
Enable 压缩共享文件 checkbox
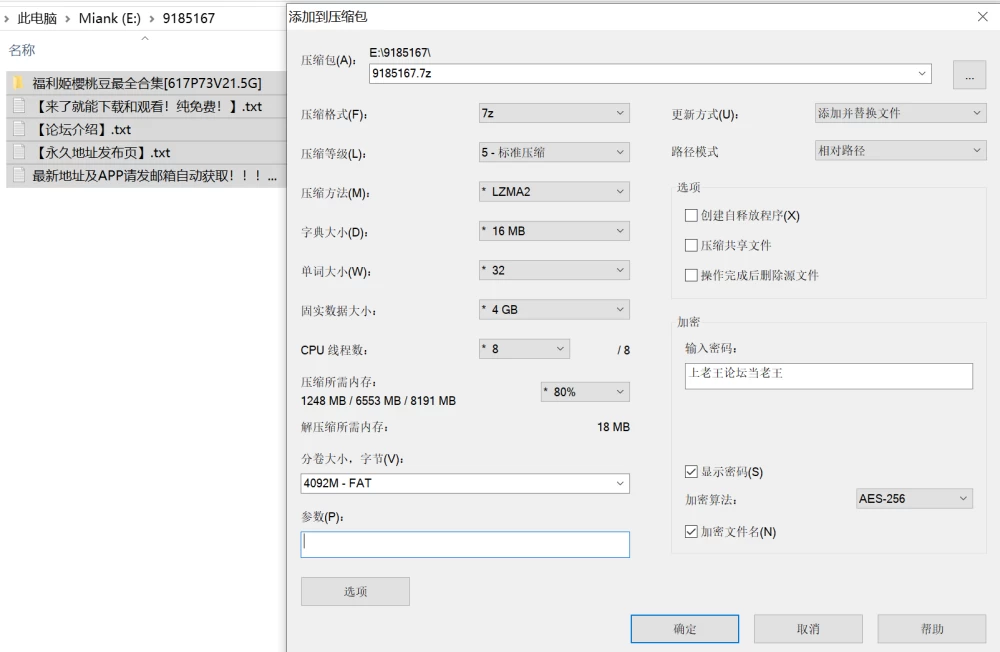coord(691,246)
